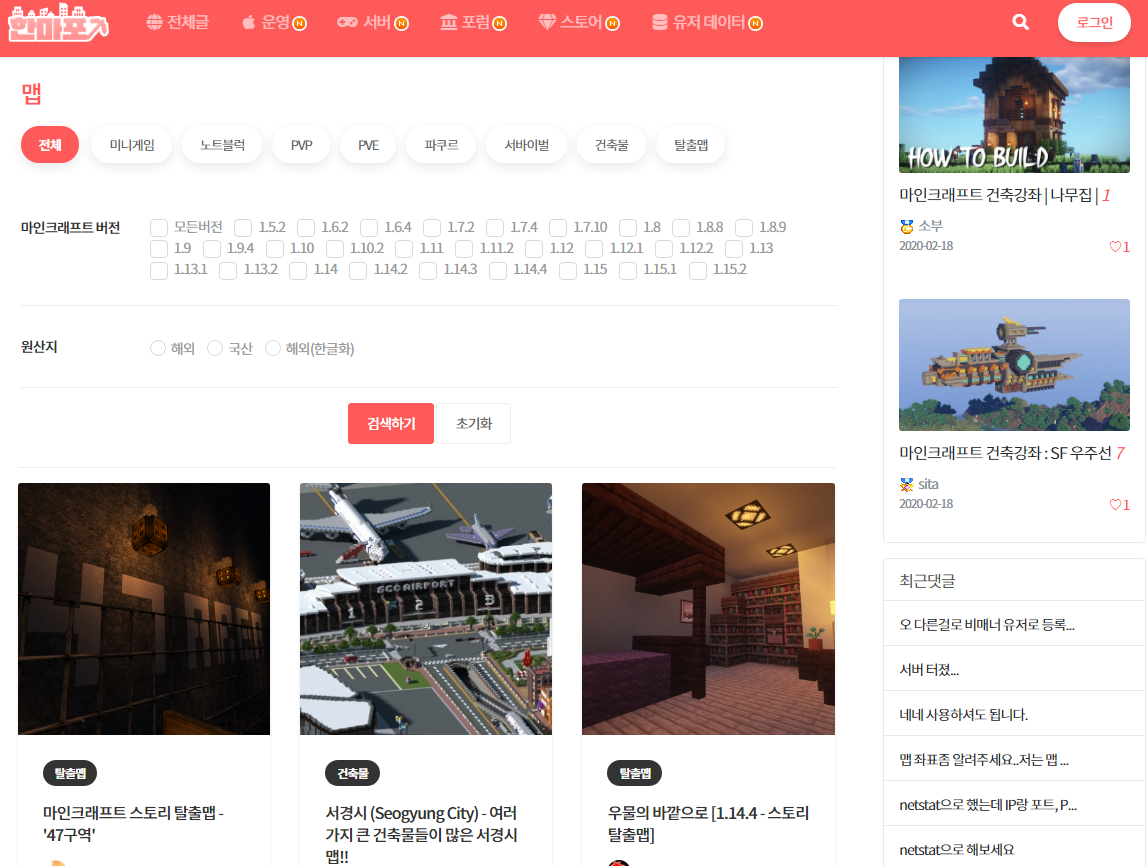Check the 1.13 version checkbox
Screen dimensions: 1148x866
point(734,249)
